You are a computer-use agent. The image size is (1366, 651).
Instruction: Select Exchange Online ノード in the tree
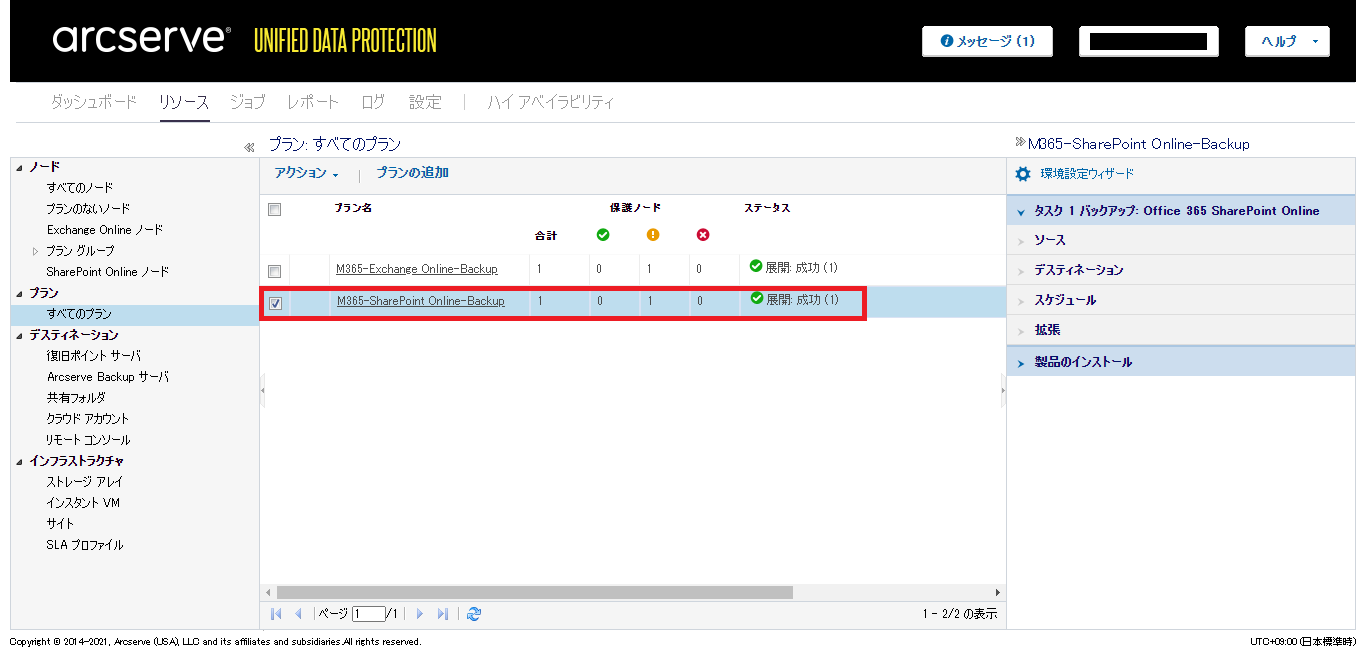pos(105,230)
